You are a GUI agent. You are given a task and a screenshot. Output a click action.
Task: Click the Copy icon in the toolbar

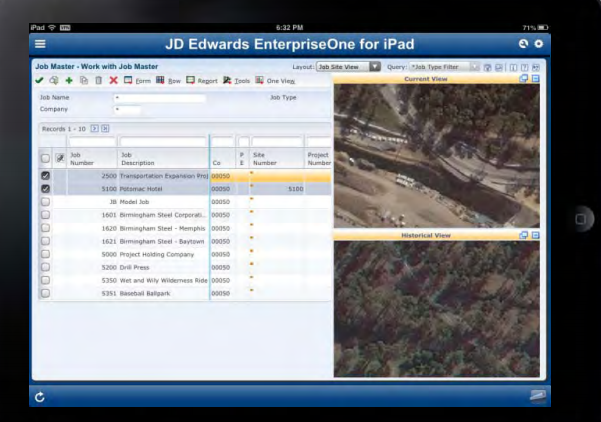84,80
